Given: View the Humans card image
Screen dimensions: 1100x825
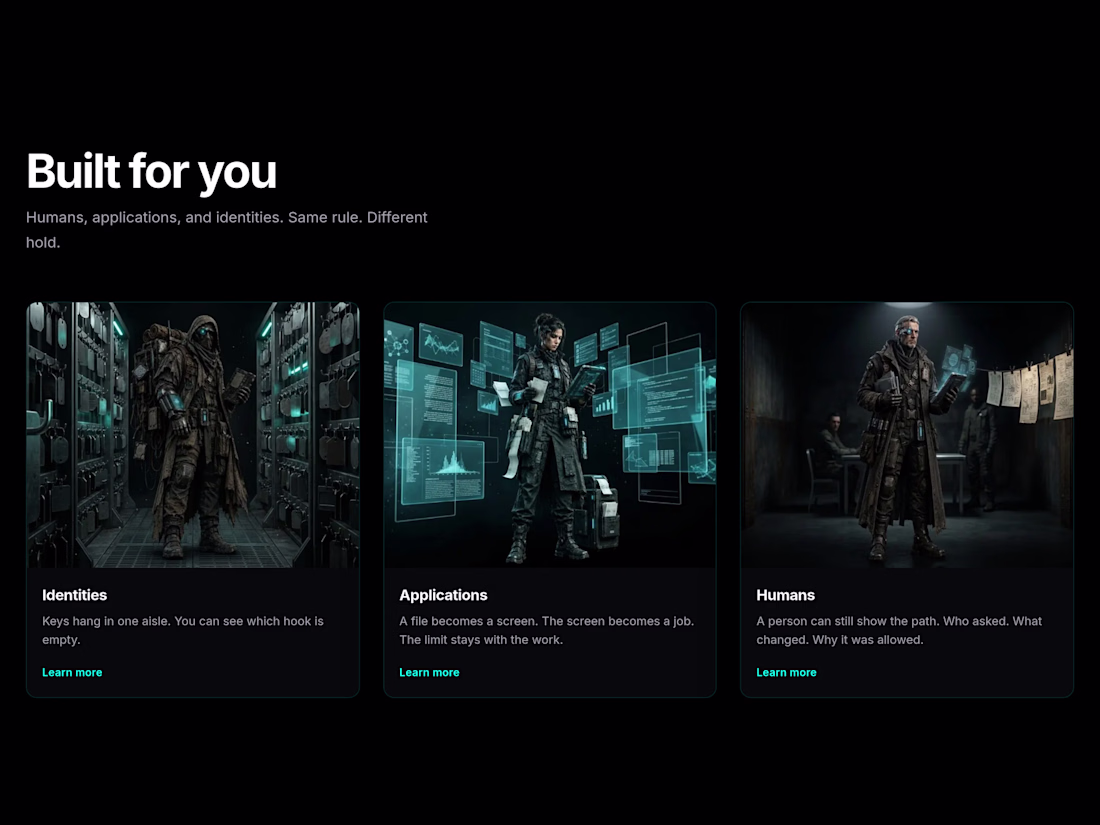Looking at the screenshot, I should (907, 435).
